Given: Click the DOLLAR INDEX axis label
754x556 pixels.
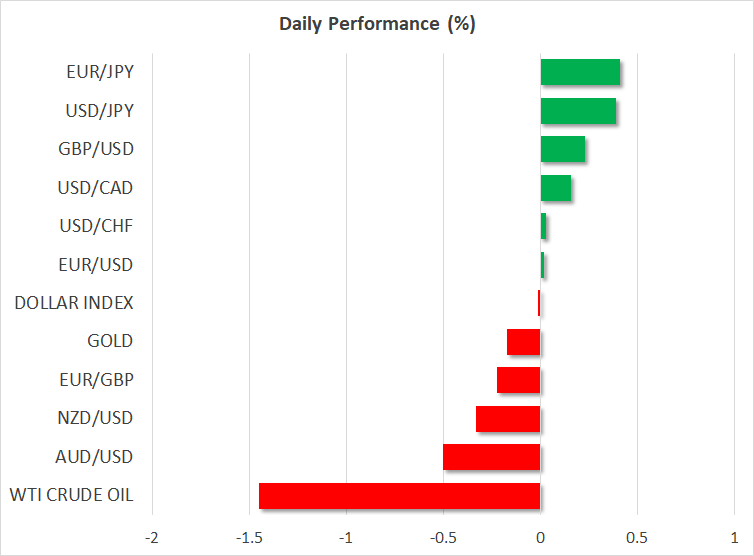Looking at the screenshot, I should tap(74, 303).
